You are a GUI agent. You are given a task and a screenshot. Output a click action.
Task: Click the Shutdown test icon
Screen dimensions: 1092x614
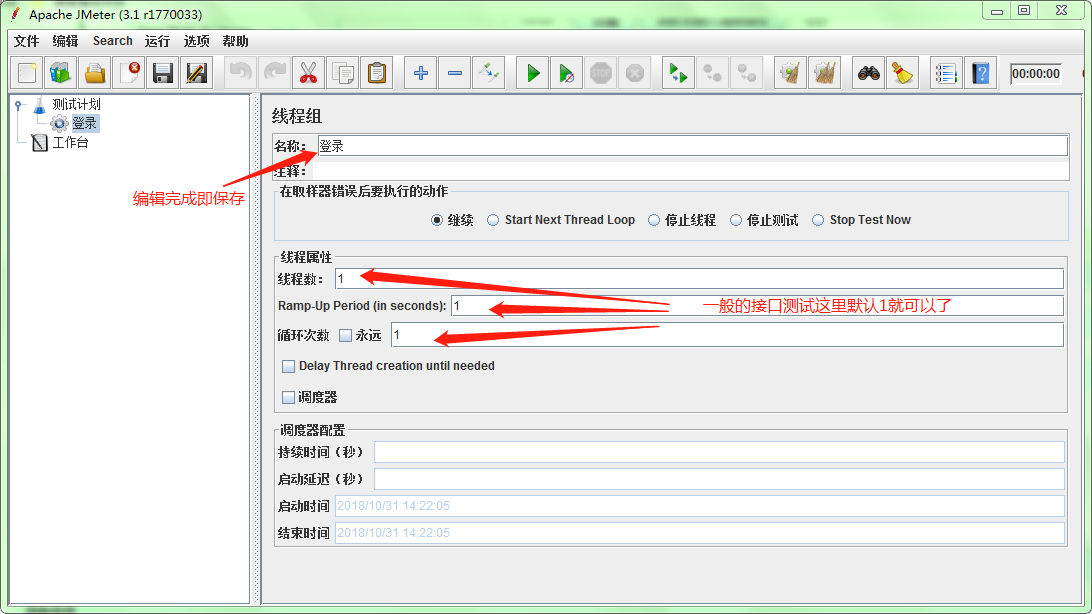point(635,73)
